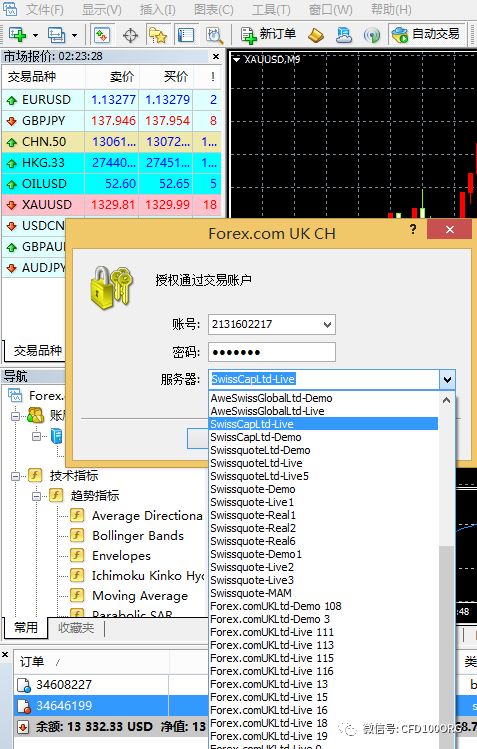Image resolution: width=477 pixels, height=749 pixels.
Task: Open the 账号 account dropdown
Action: (x=327, y=325)
